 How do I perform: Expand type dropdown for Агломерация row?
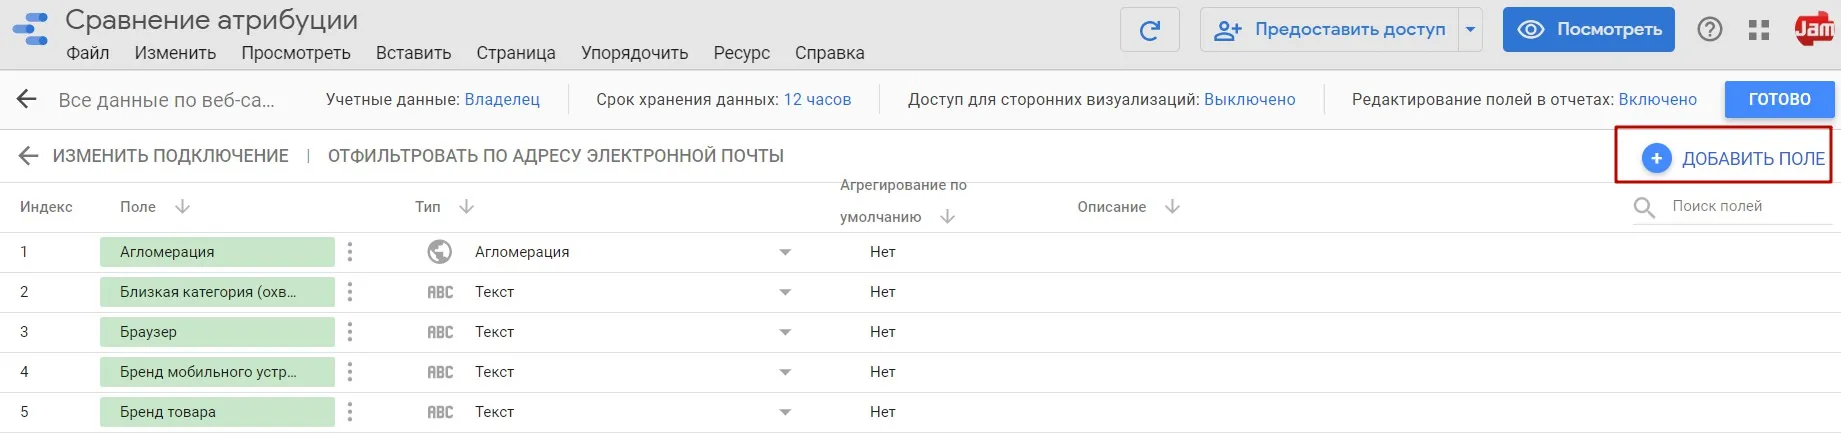coord(785,252)
